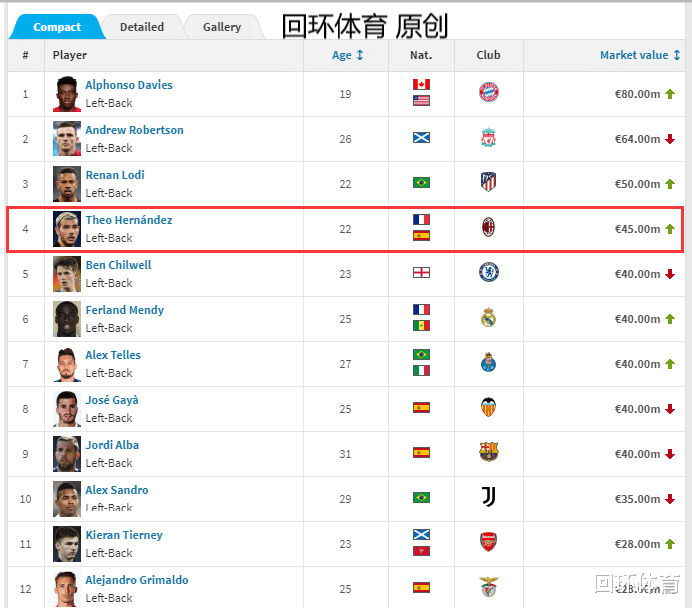Image resolution: width=692 pixels, height=608 pixels.
Task: Select the Compact tab
Action: point(57,27)
